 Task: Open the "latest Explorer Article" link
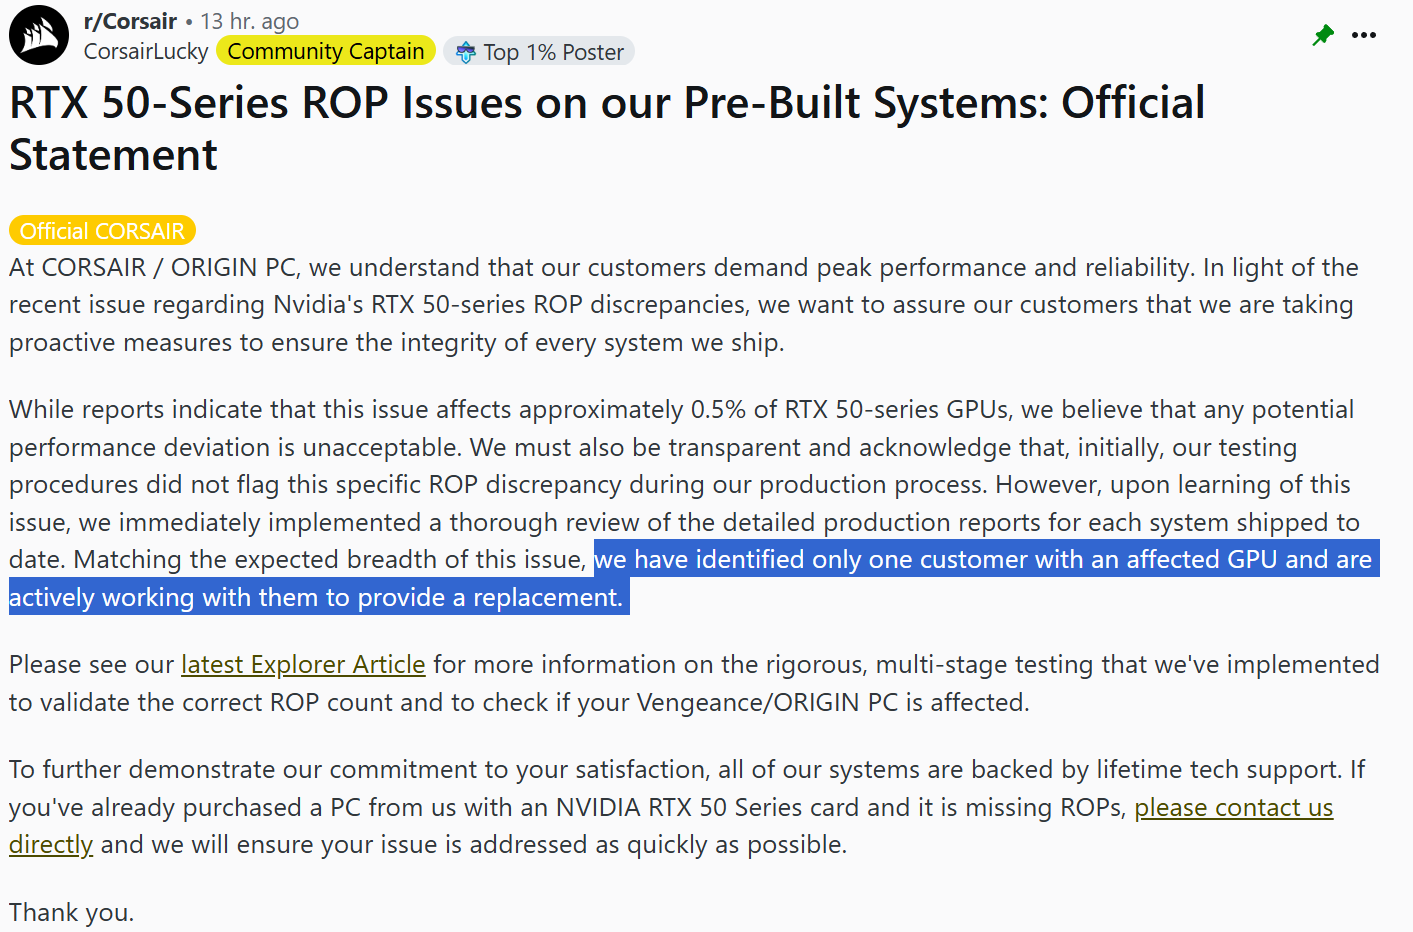(303, 665)
